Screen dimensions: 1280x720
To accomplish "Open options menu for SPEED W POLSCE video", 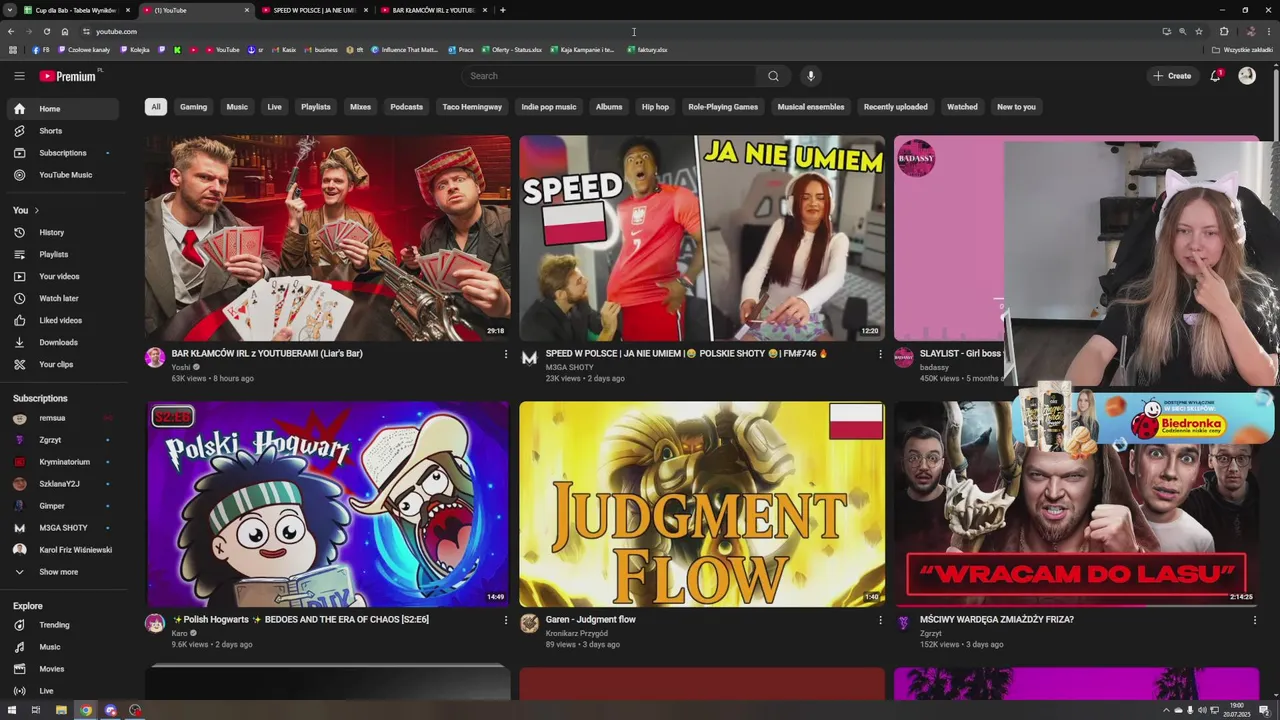I will (880, 354).
